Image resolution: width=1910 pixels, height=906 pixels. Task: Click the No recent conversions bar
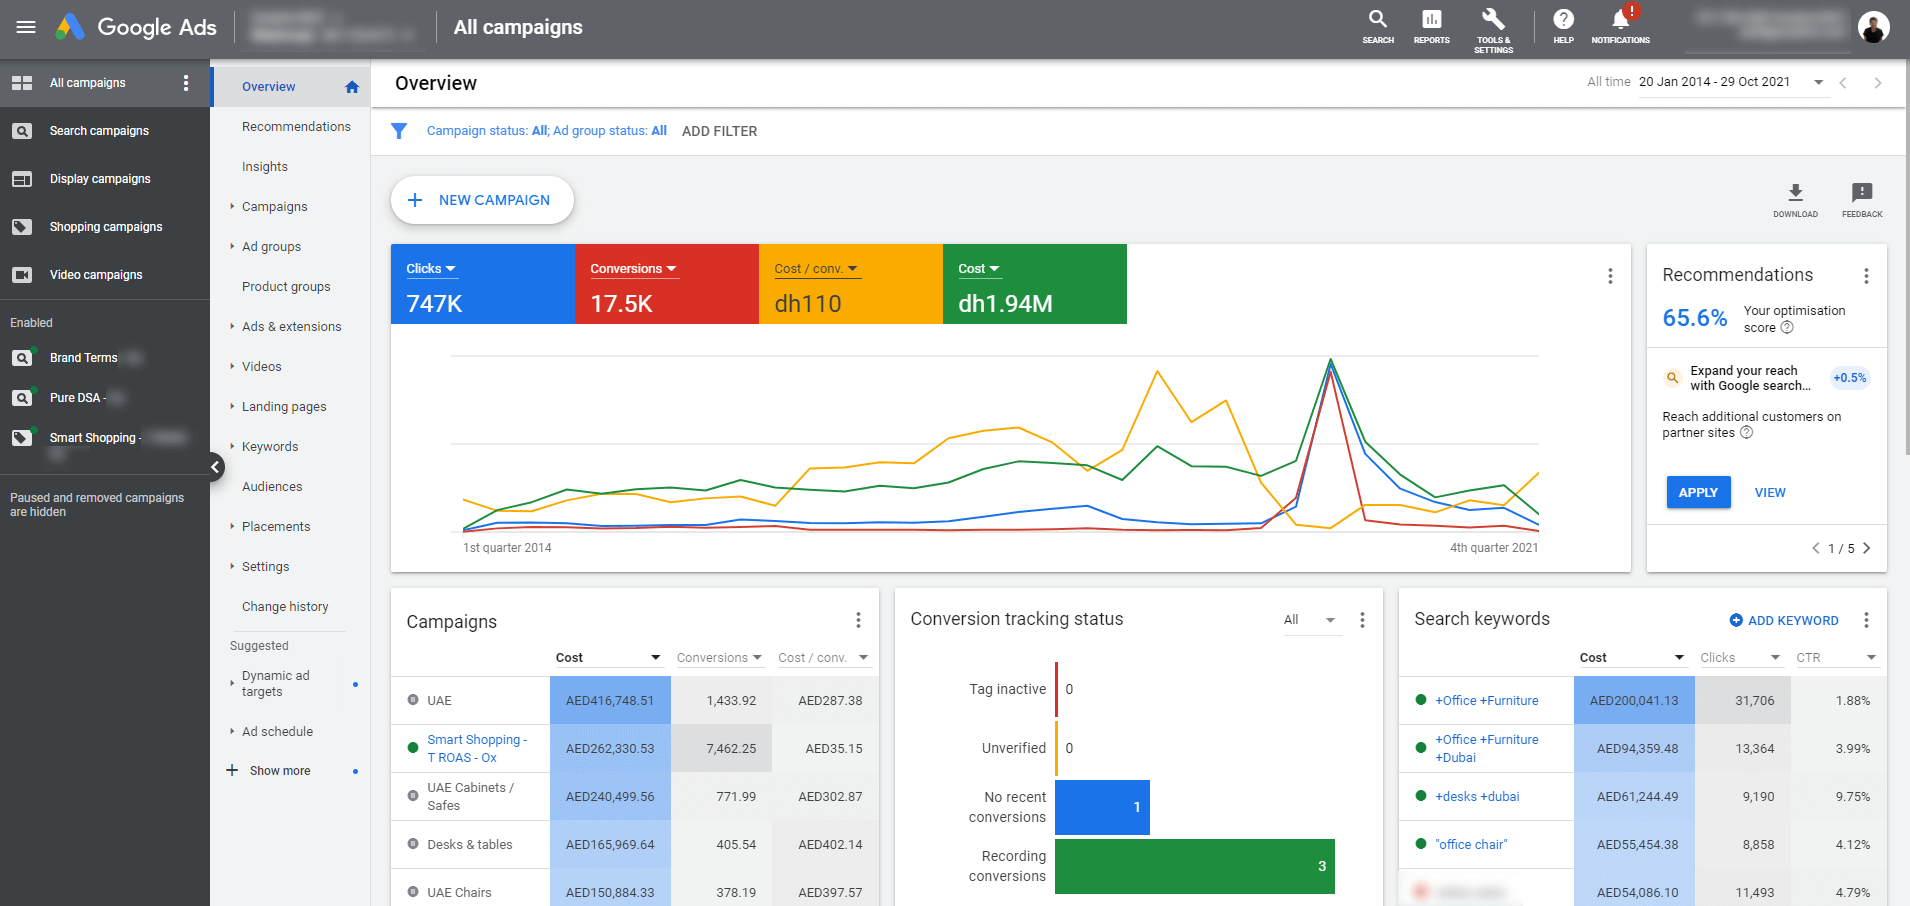tap(1103, 807)
